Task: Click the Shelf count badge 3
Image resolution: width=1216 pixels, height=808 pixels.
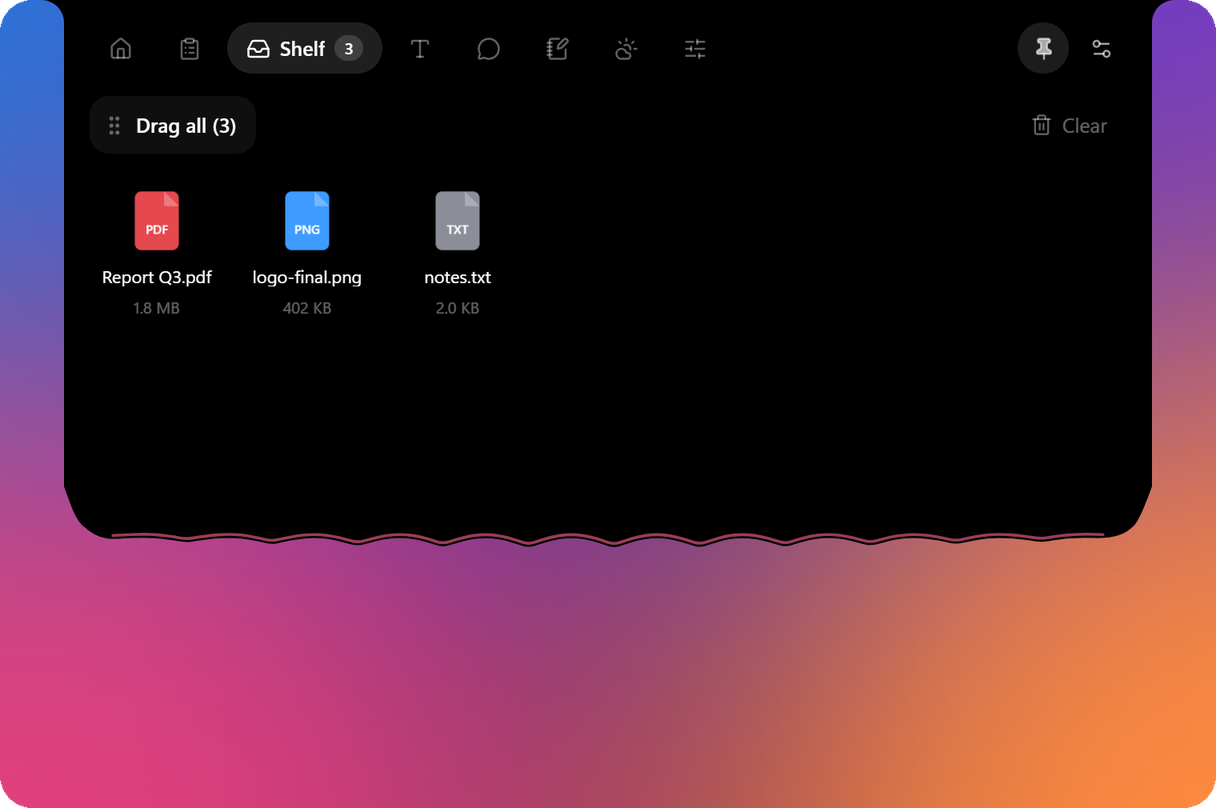Action: pos(348,49)
